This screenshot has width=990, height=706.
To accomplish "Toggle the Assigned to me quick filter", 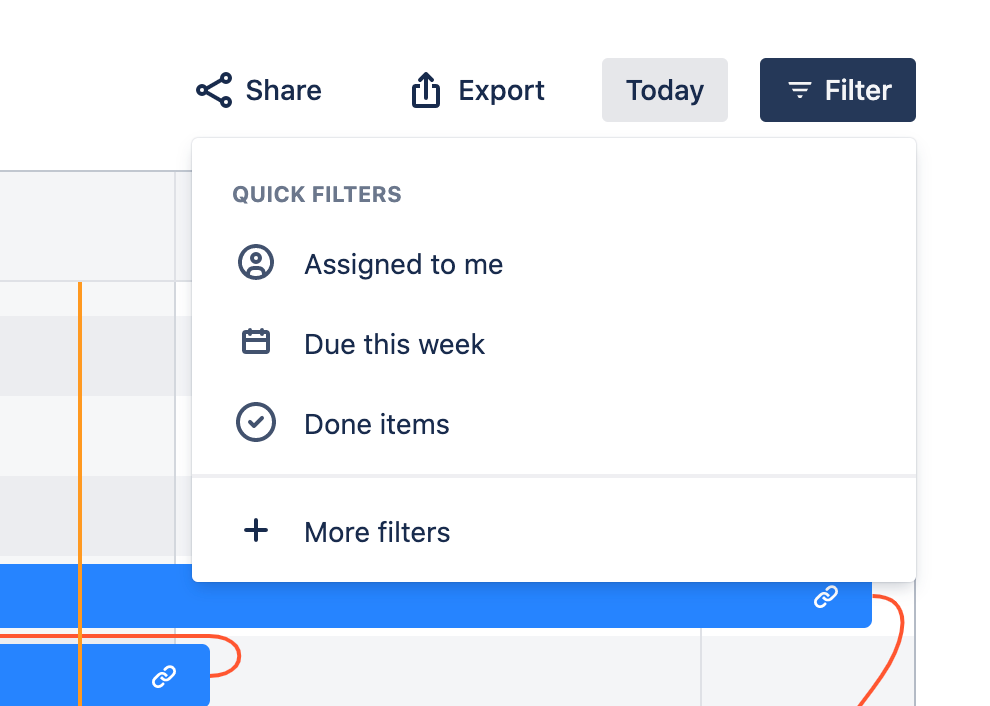I will (403, 264).
